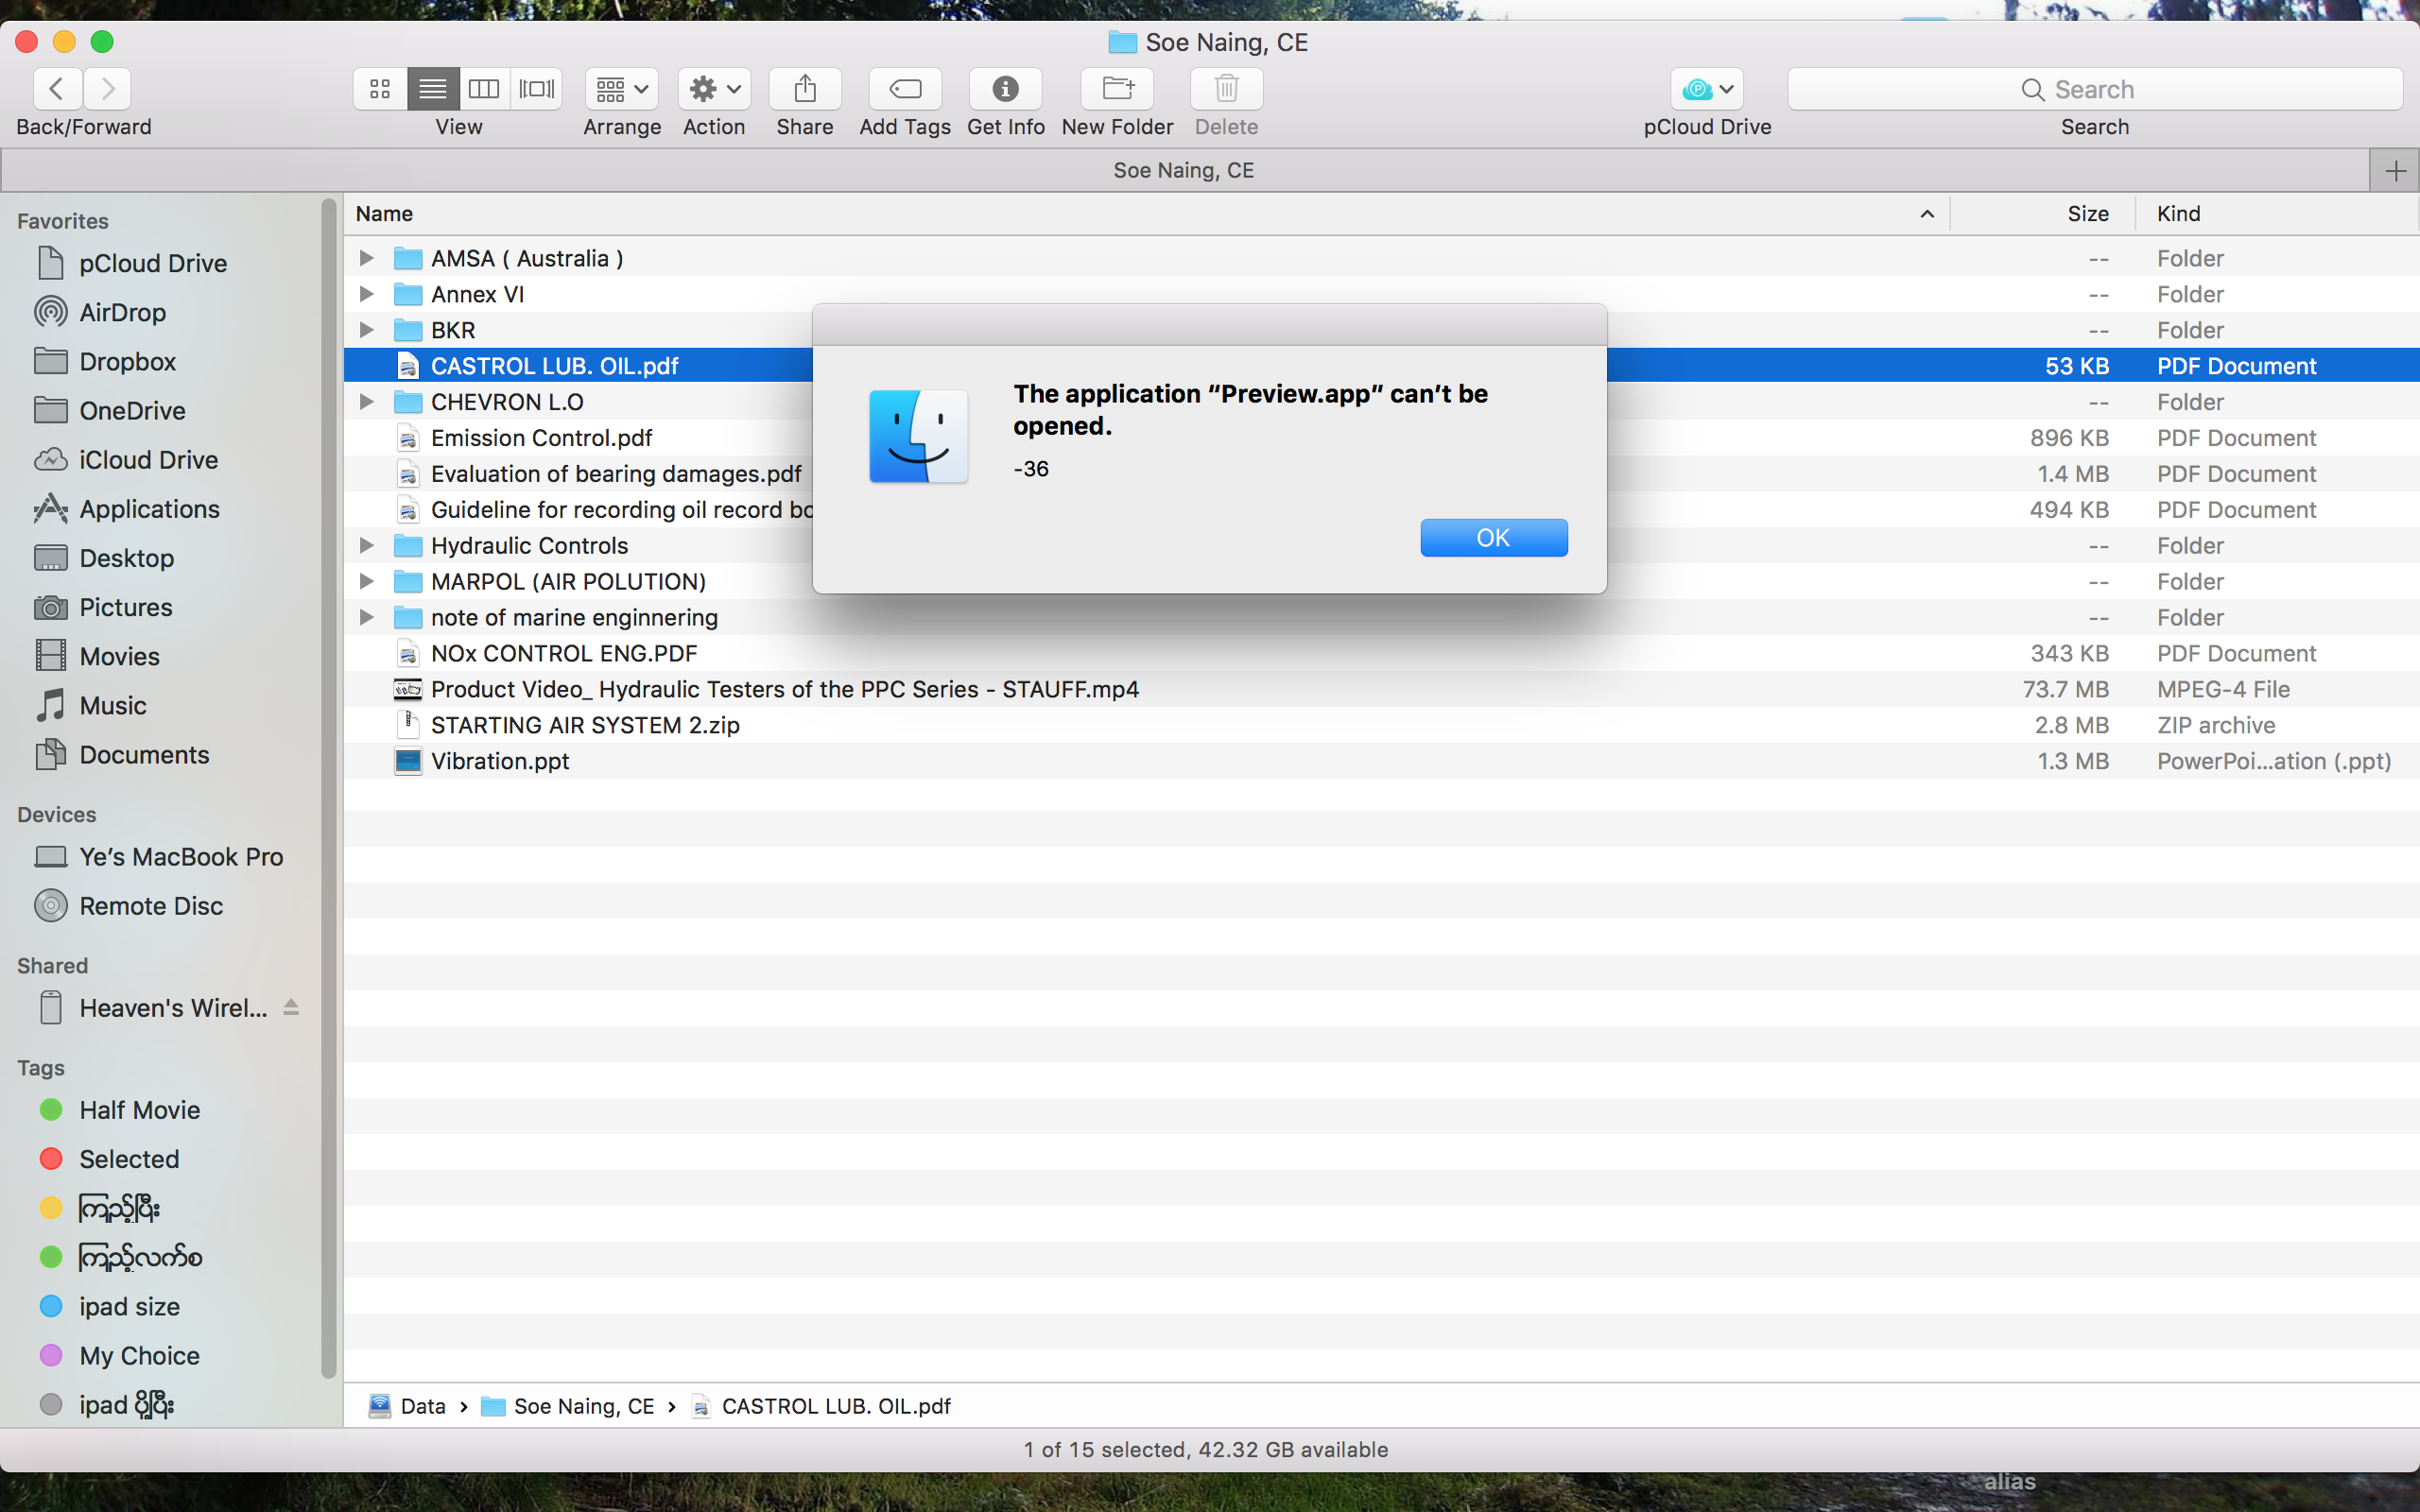Eject Heaven's Wireless shared device
Screen dimensions: 2420x1512
(x=291, y=1007)
